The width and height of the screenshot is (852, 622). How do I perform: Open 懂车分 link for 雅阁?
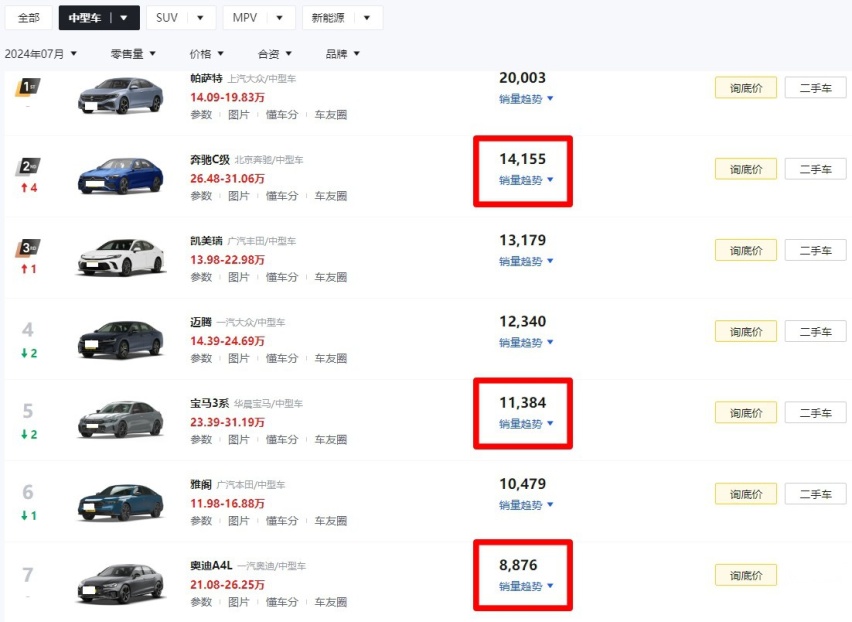pyautogui.click(x=281, y=521)
